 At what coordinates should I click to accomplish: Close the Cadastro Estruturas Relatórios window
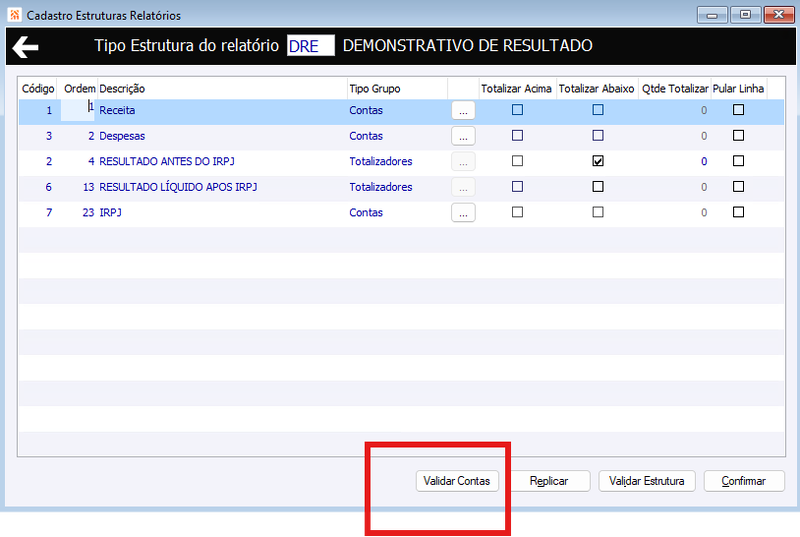[779, 15]
